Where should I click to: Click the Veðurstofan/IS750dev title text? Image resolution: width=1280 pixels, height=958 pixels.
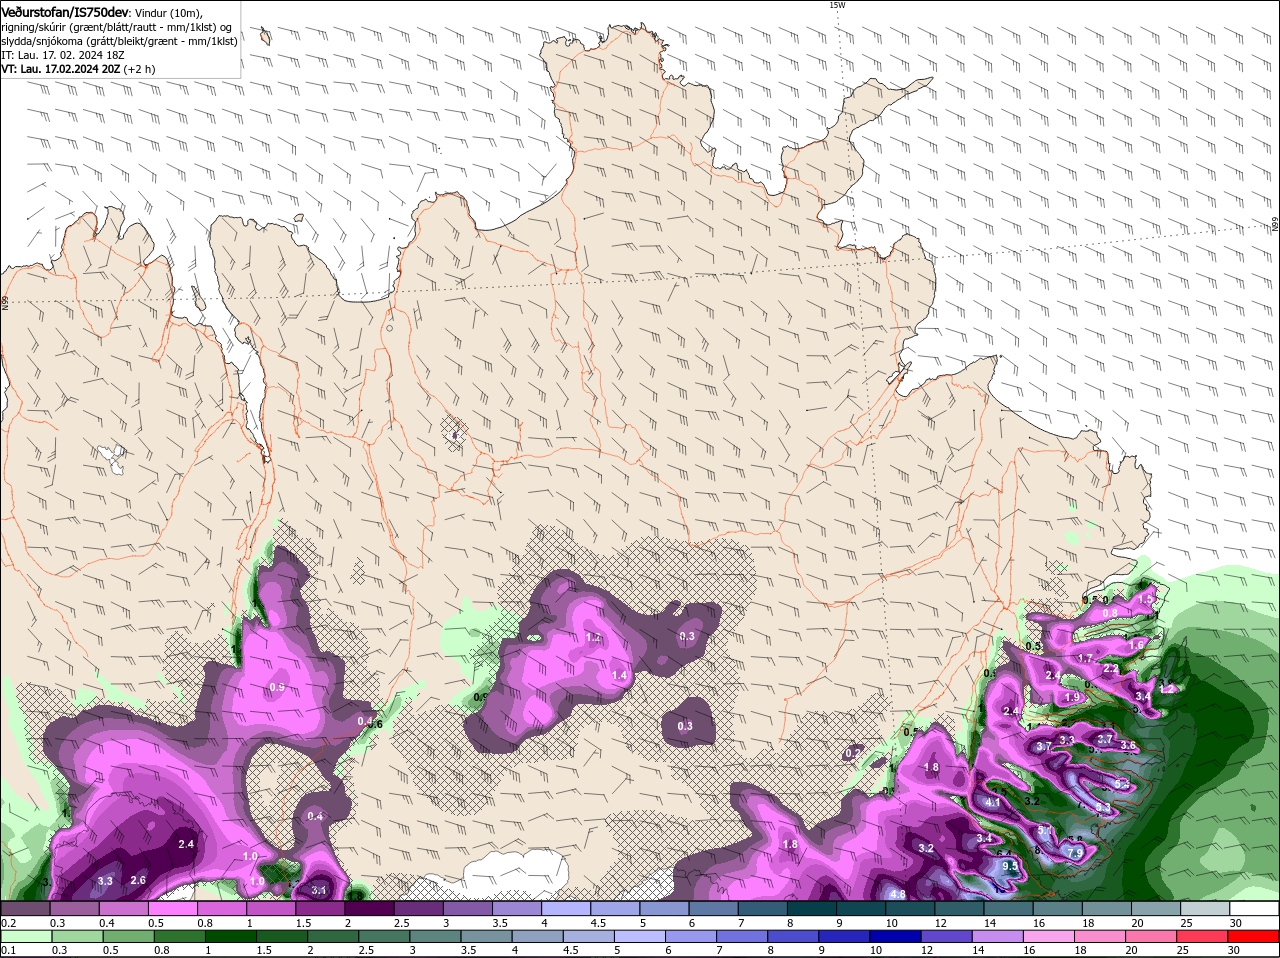tap(65, 11)
